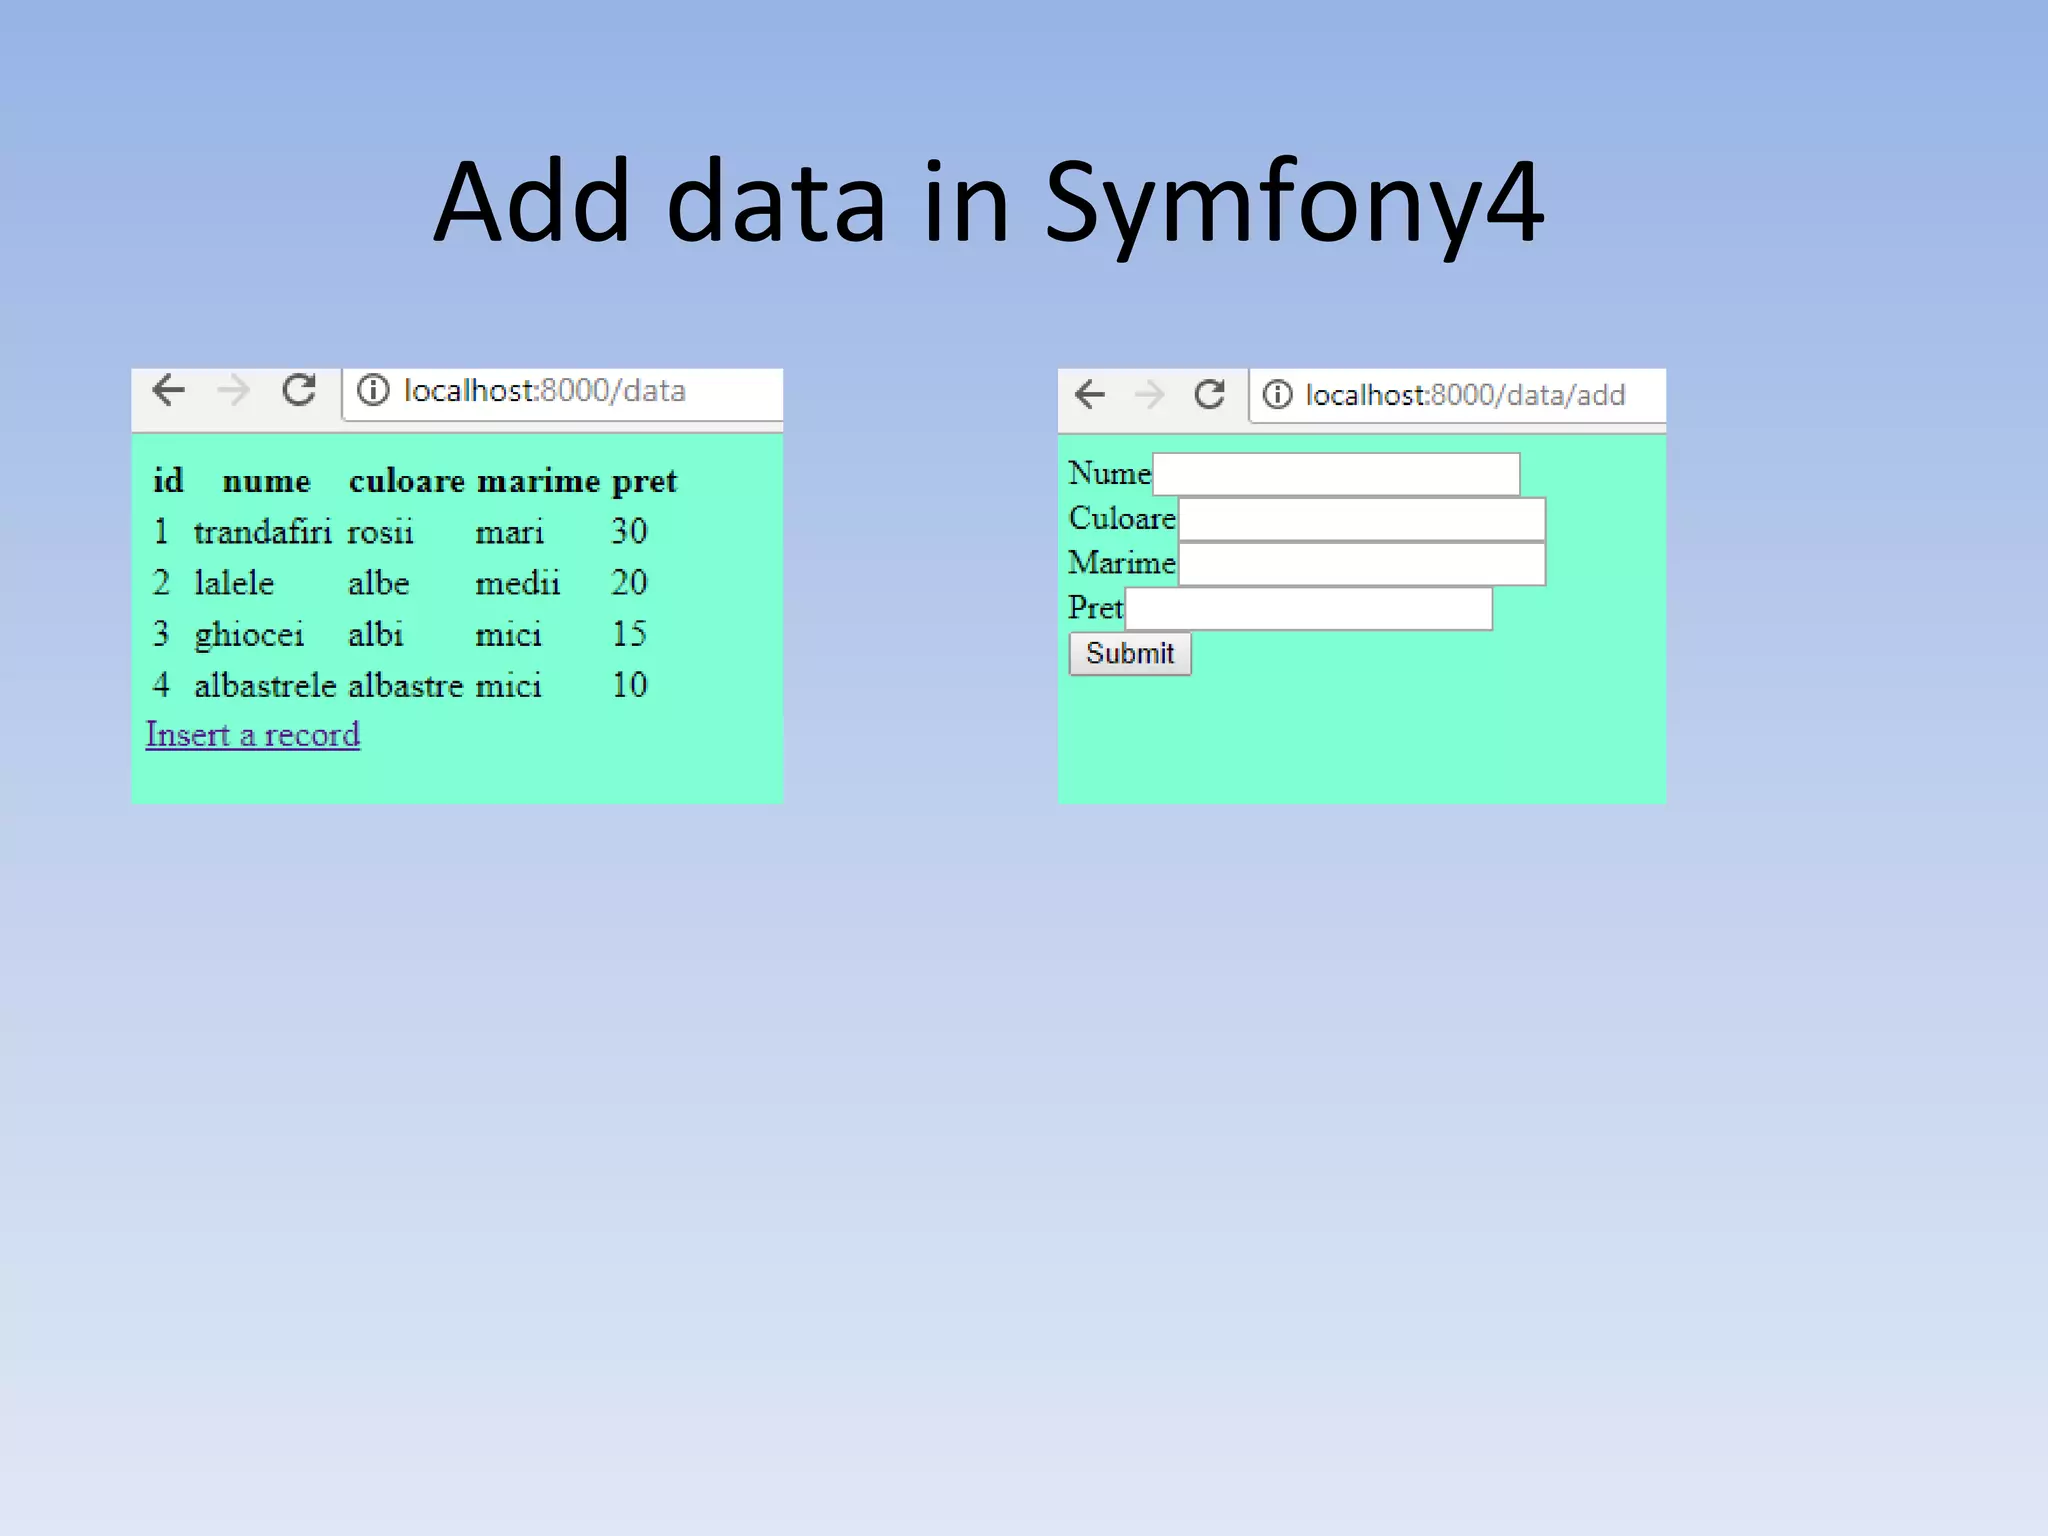Viewport: 2048px width, 1536px height.
Task: Click forward arrow in localhost:8000/data/add browser
Action: click(x=1150, y=395)
